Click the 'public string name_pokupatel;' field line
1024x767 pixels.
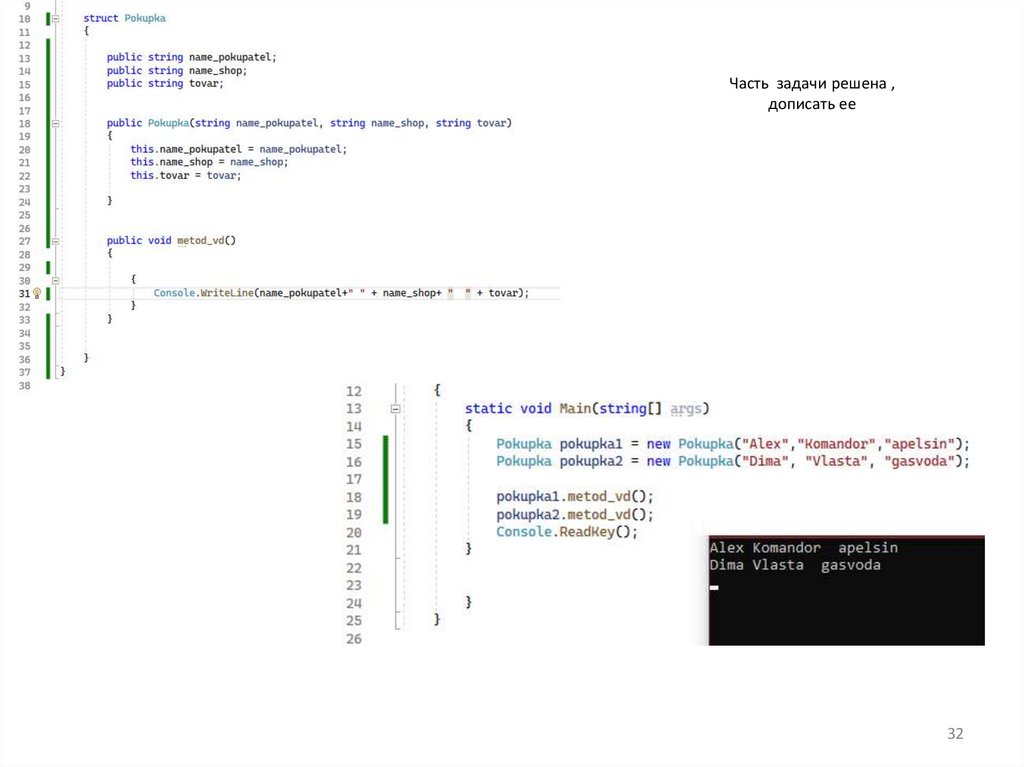[191, 57]
